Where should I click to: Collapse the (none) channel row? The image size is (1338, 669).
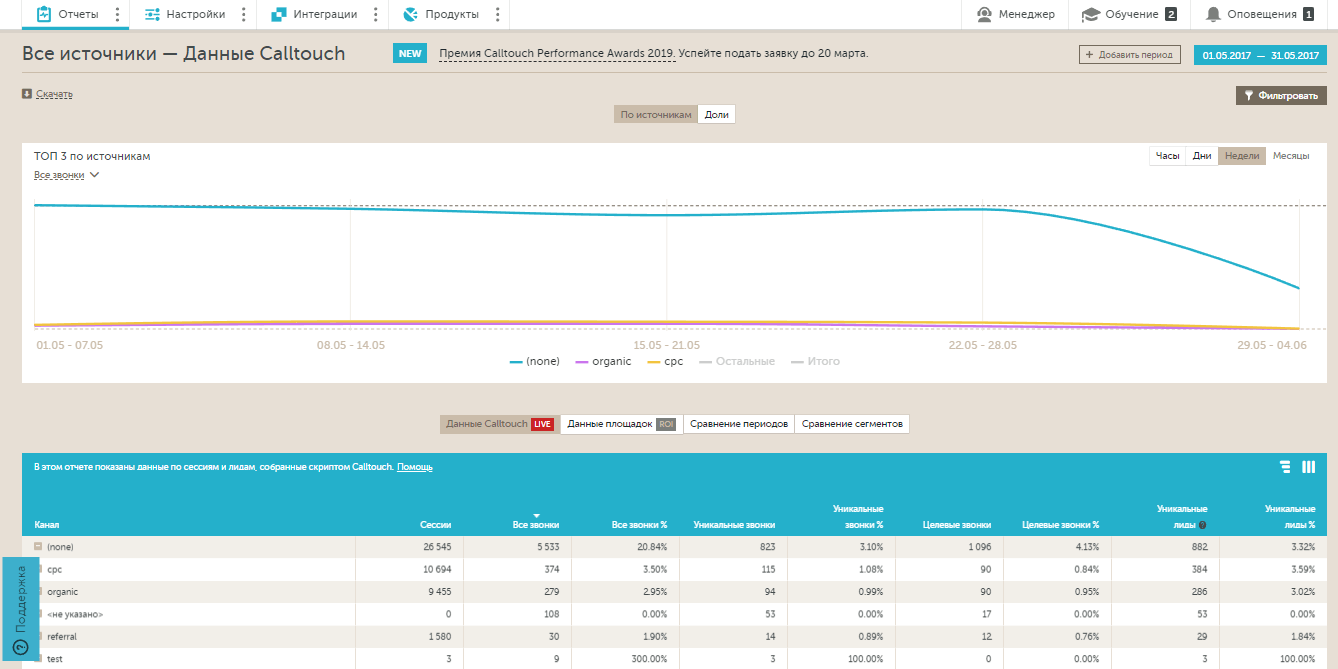tap(38, 547)
